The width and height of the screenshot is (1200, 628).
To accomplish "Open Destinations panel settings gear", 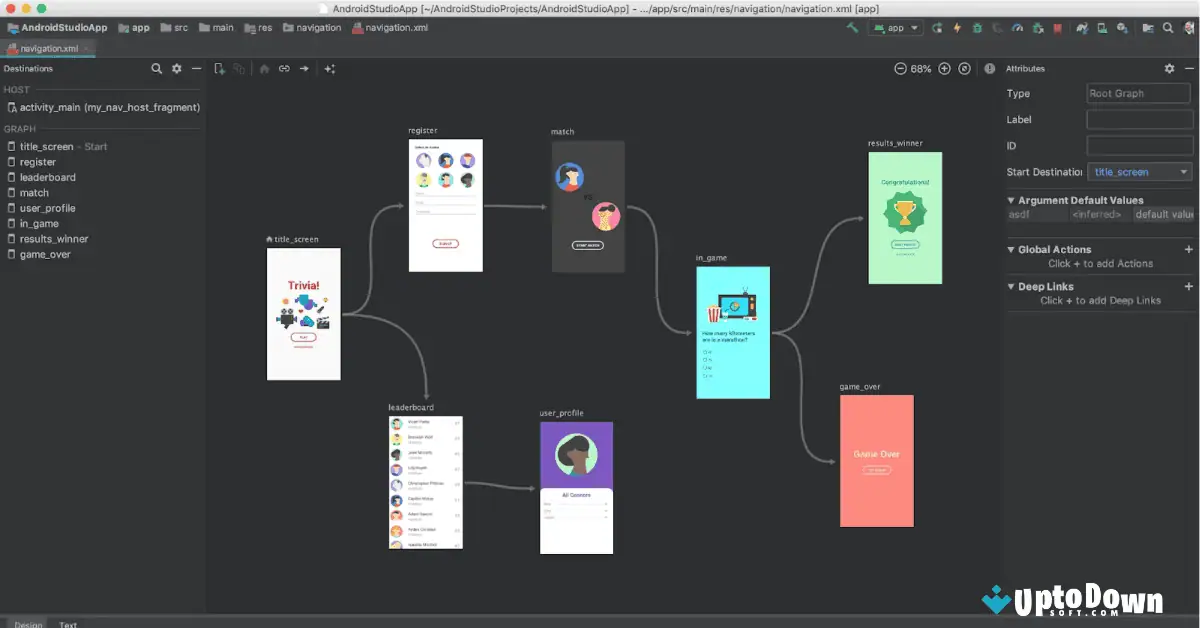I will 176,68.
